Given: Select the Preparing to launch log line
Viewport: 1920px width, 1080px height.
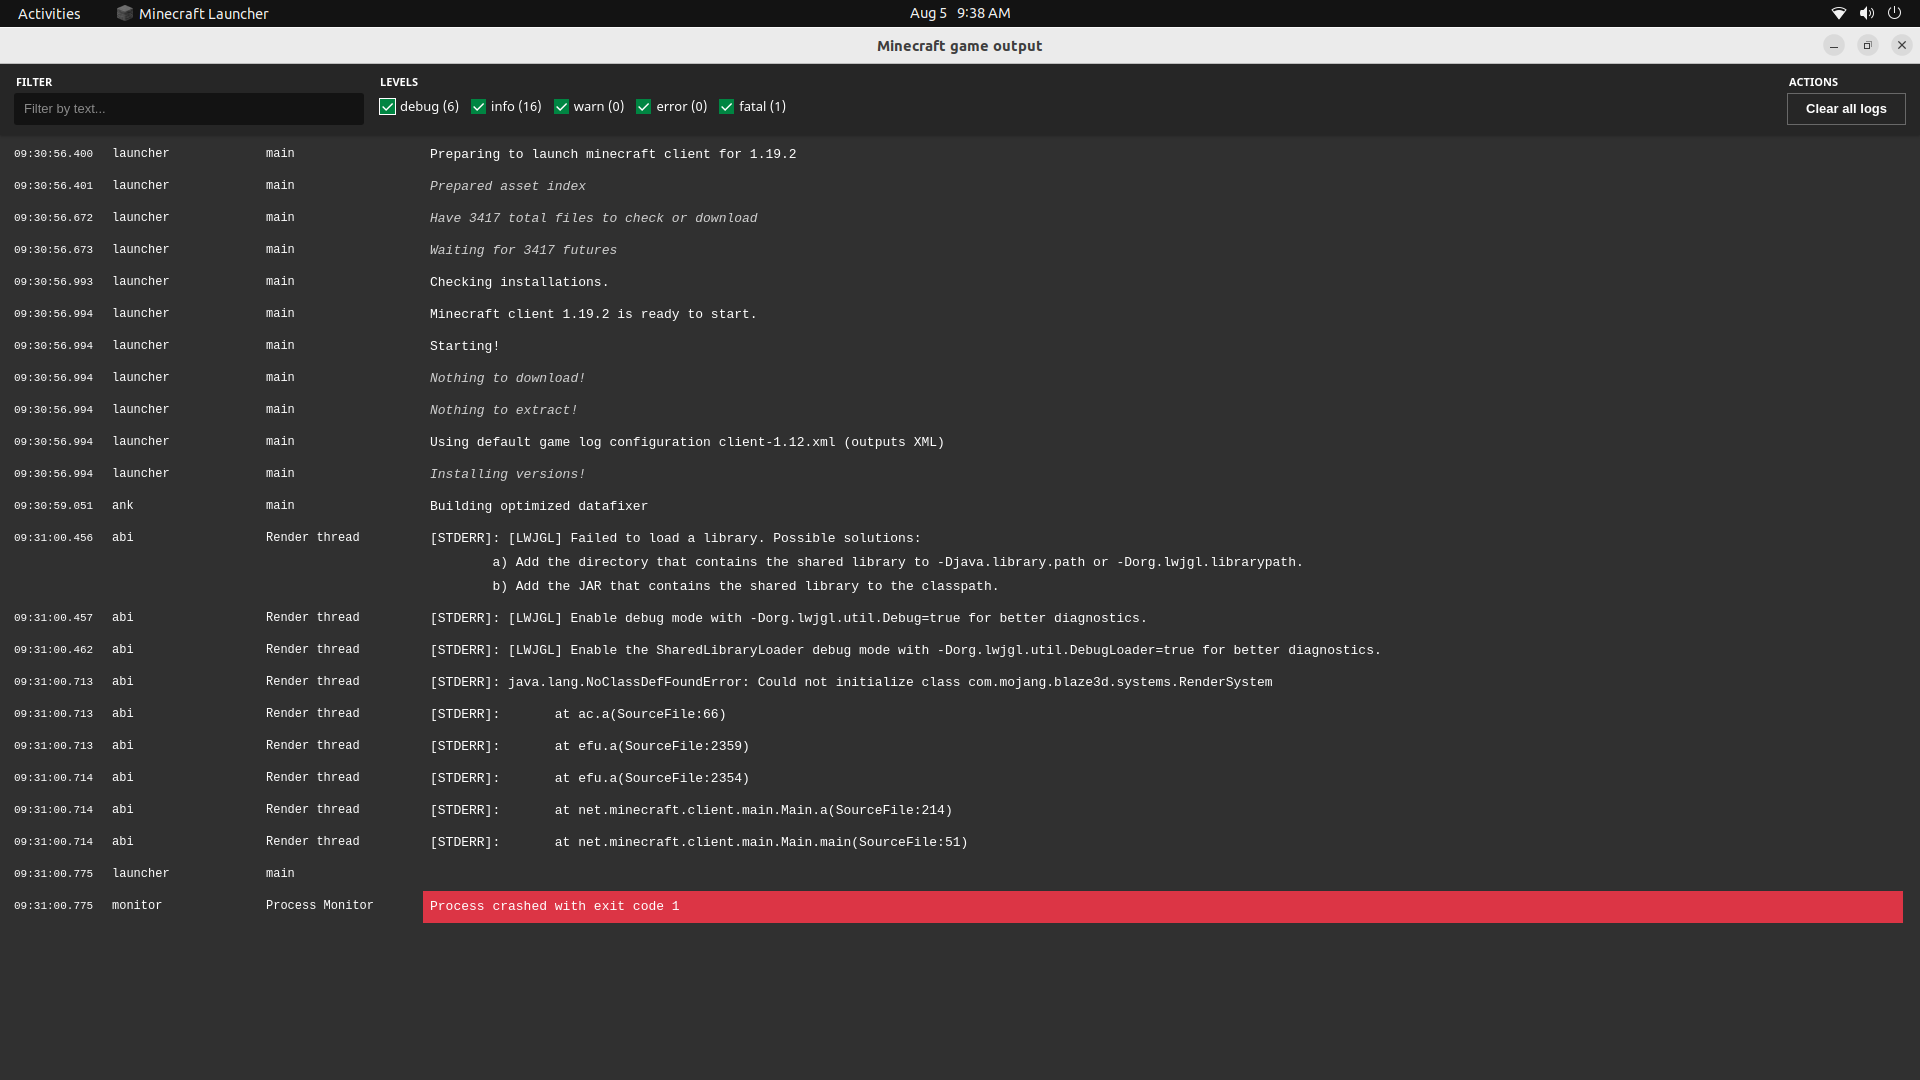Looking at the screenshot, I should [612, 154].
